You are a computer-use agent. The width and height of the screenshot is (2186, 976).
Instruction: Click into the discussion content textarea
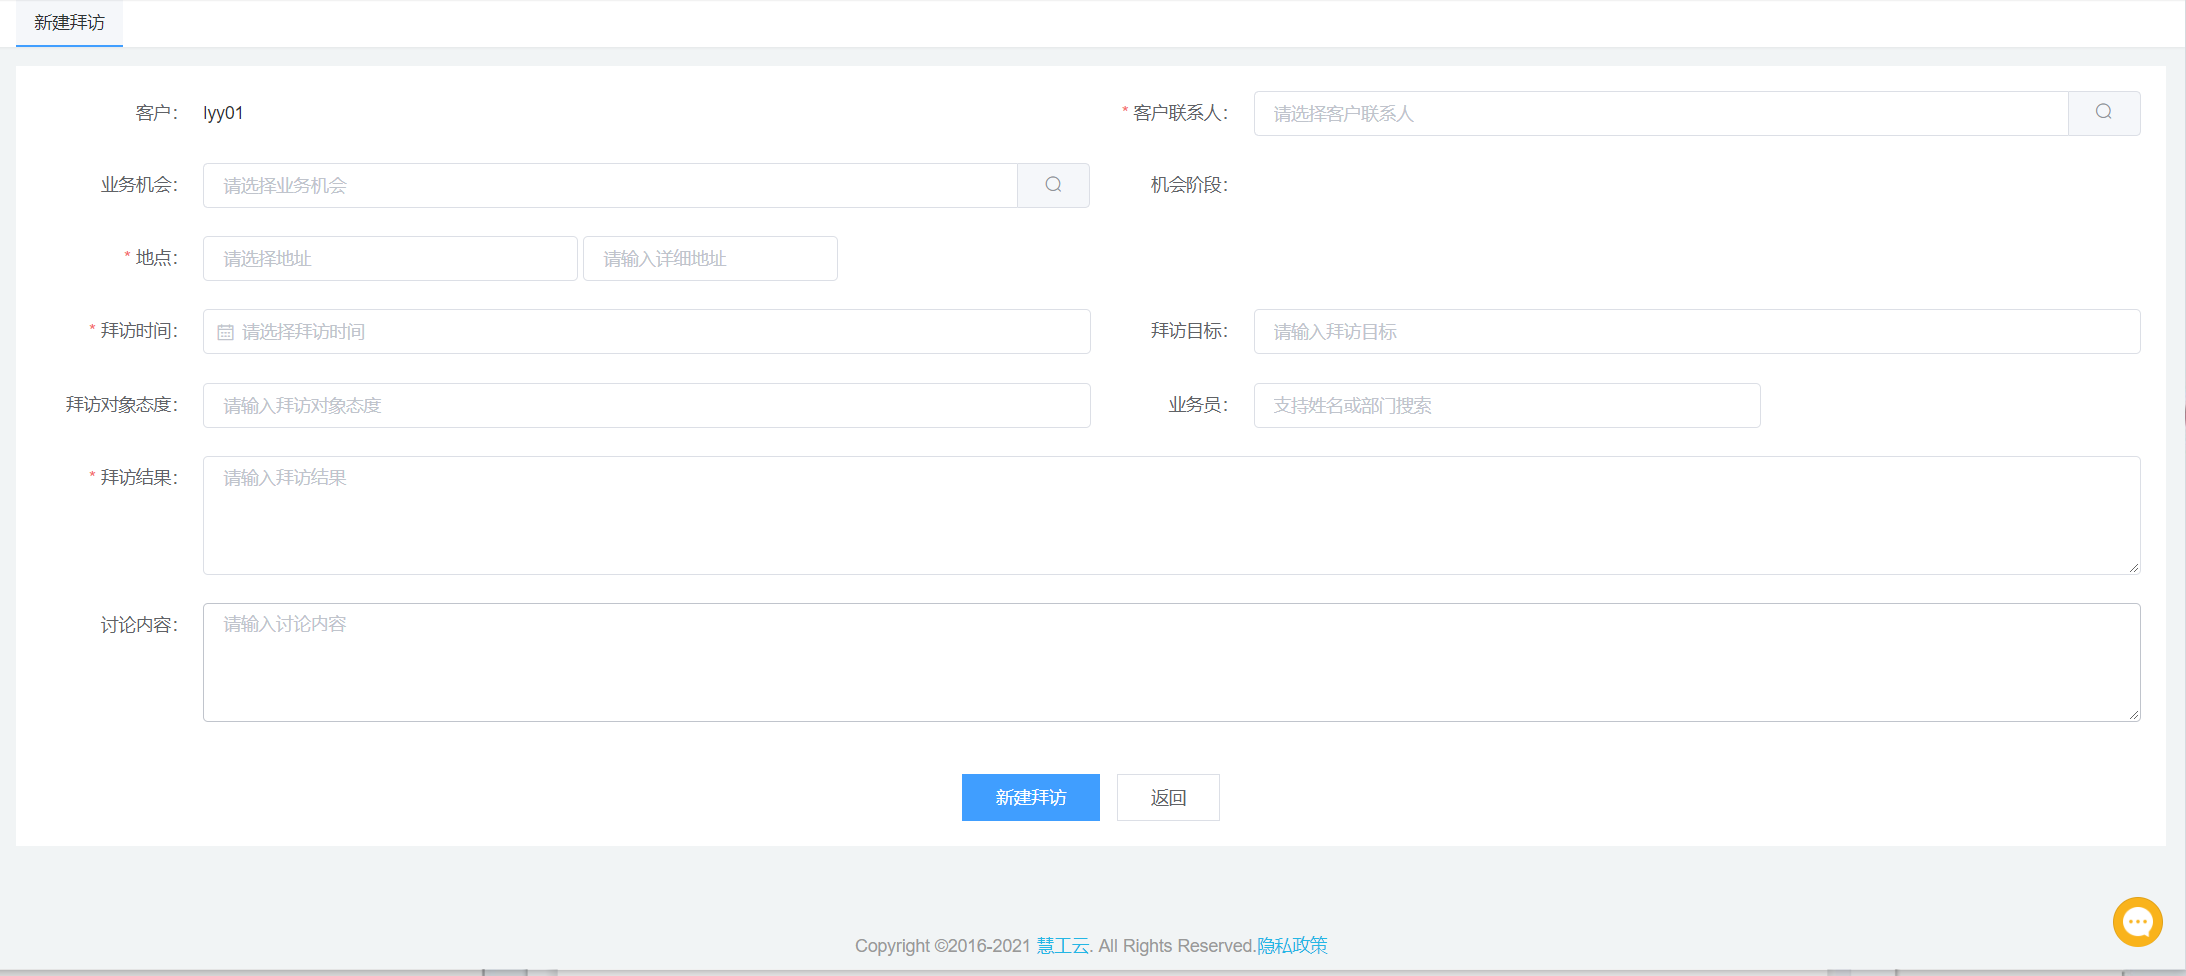1170,662
